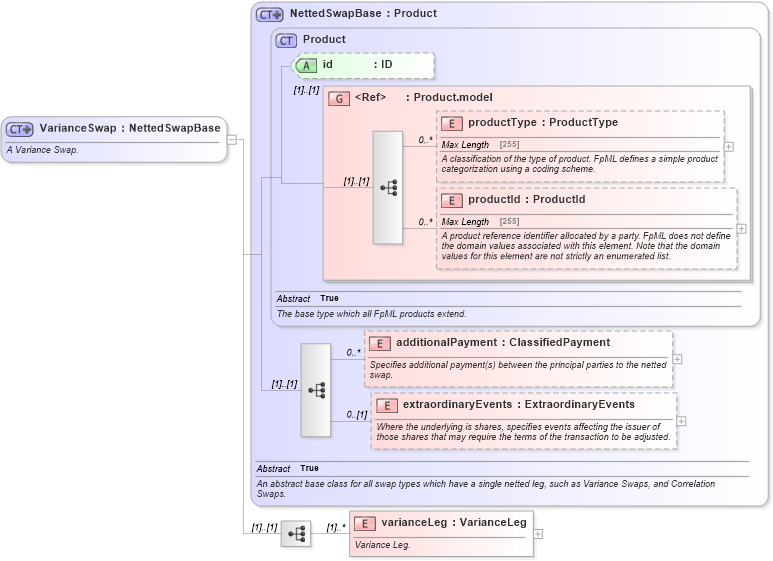Screen dimensions: 773x561
Task: Click Product's 'Abstract True' property
Action: tap(308, 298)
